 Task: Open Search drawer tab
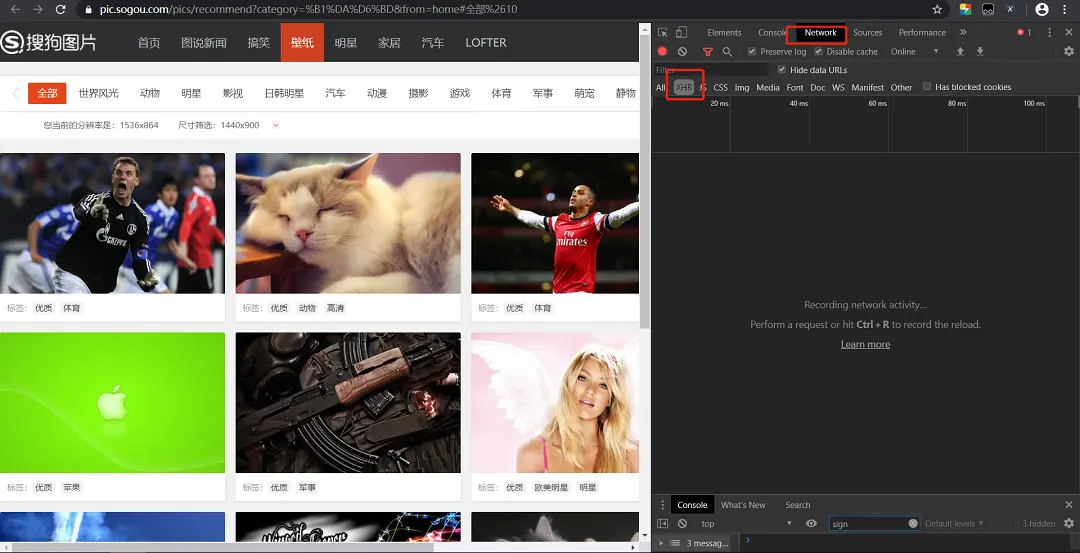coord(798,505)
